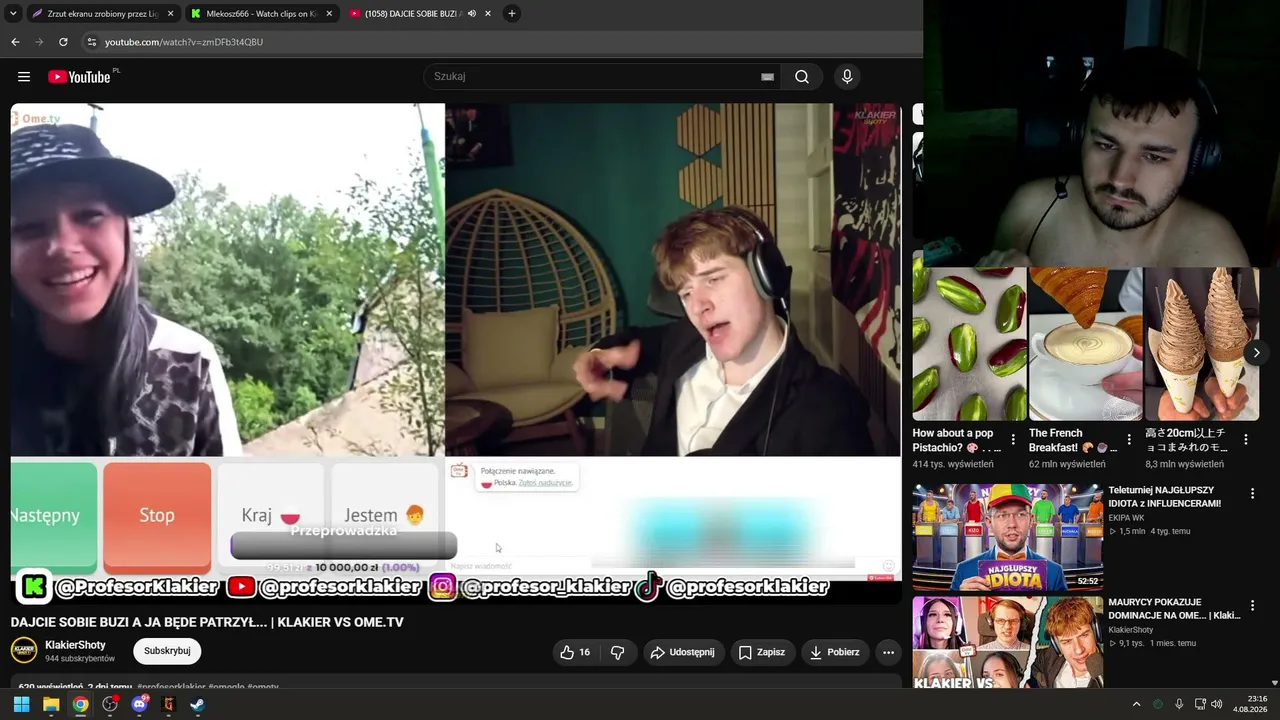Open the chocolate ice cream cones short
This screenshot has width=1280, height=720.
click(x=1202, y=344)
